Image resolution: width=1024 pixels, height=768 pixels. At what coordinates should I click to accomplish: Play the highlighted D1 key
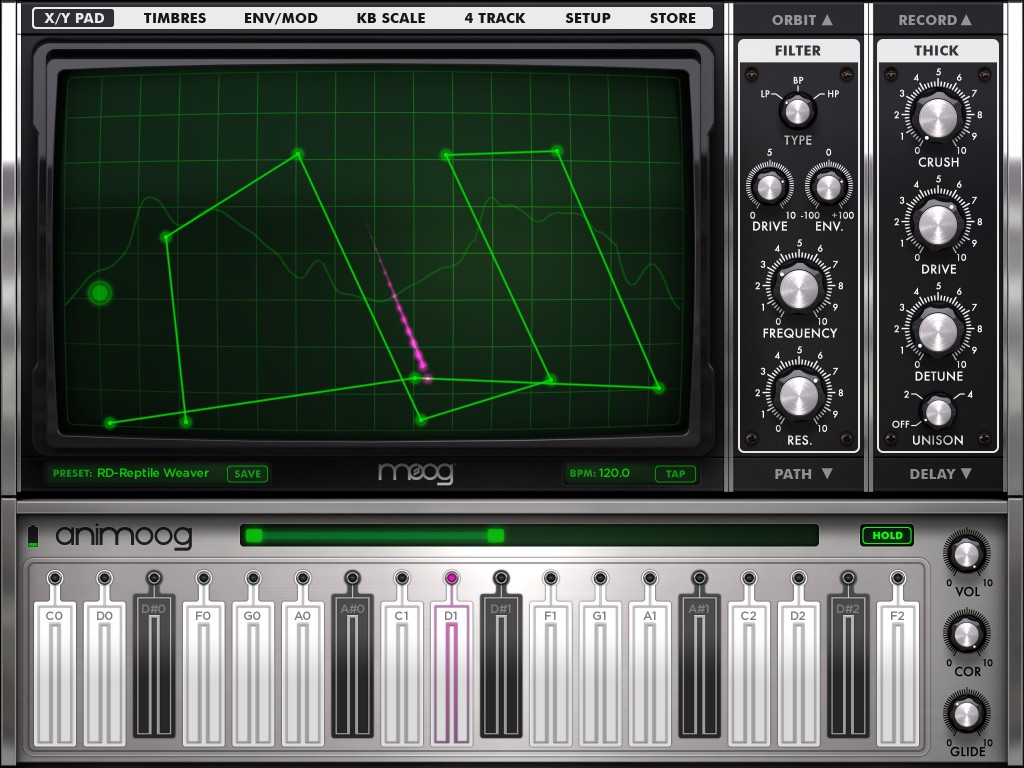tap(451, 673)
